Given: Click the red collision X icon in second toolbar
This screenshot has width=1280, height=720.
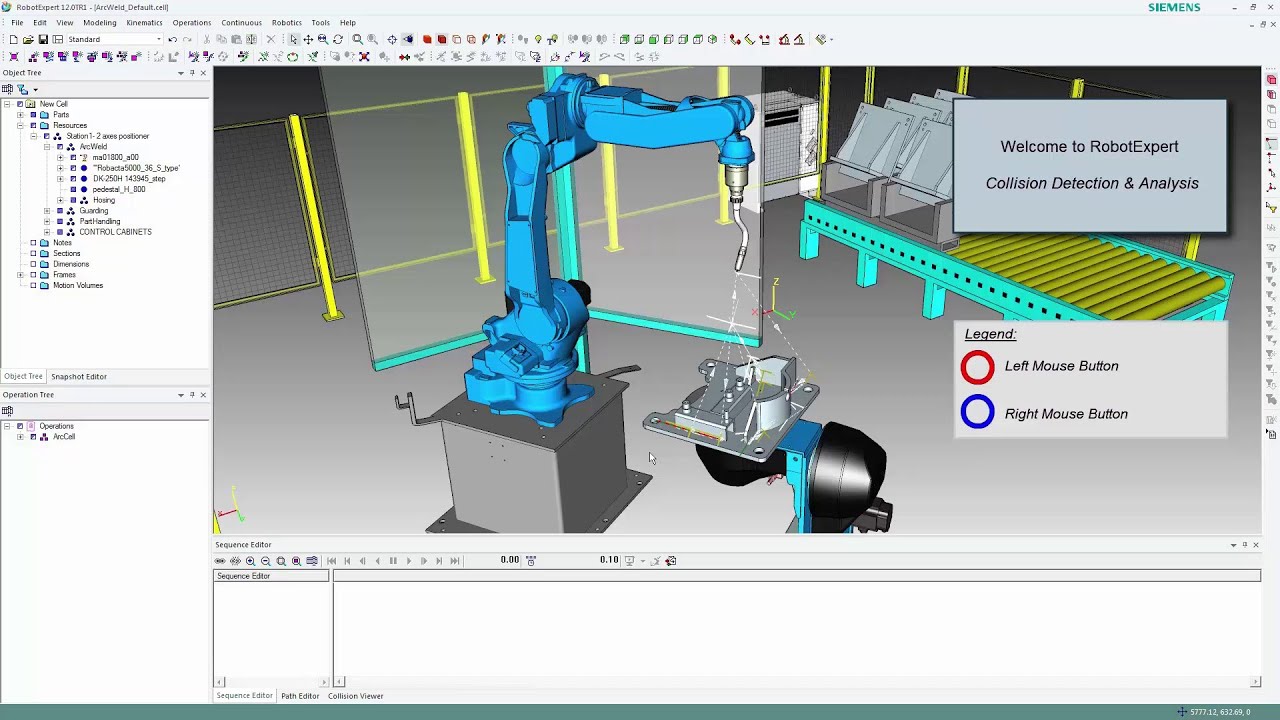Looking at the screenshot, I should click(x=364, y=56).
